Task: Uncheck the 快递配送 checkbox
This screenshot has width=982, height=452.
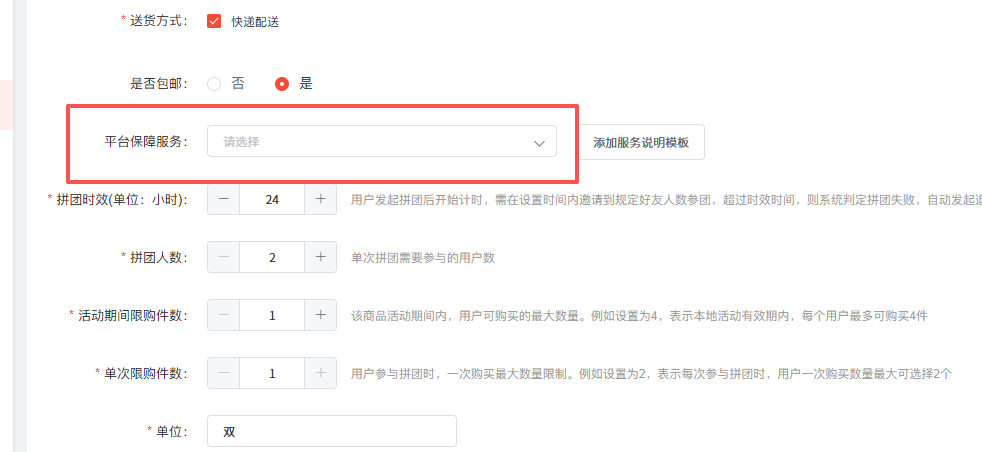Action: click(x=214, y=21)
